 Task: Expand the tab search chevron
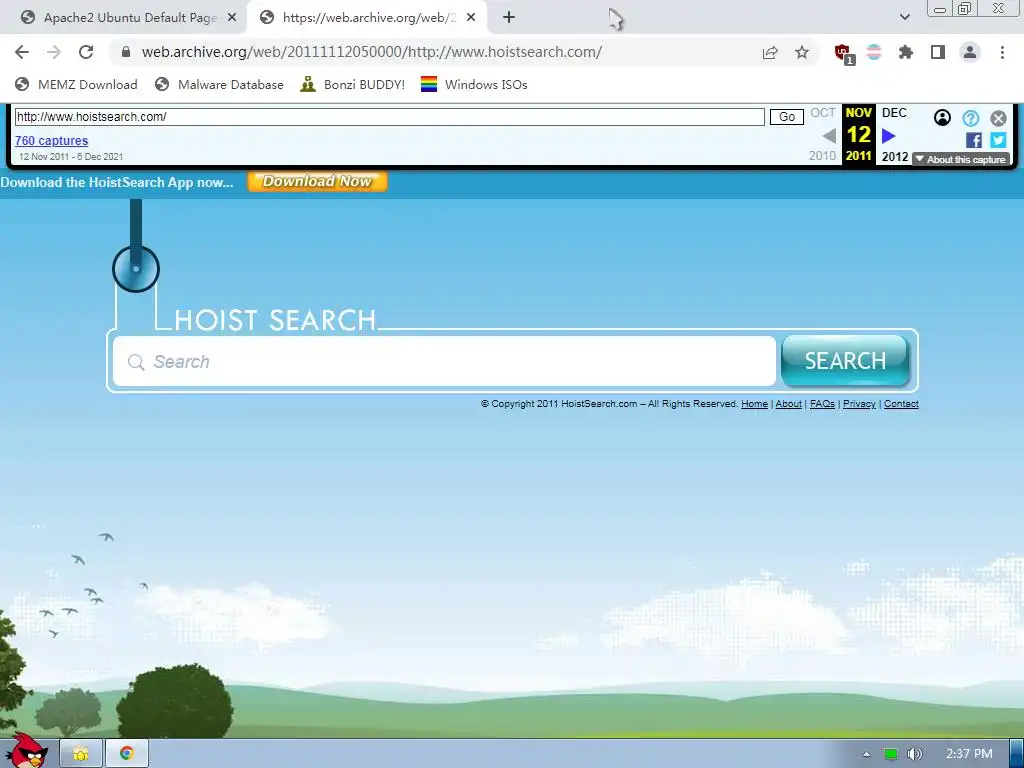point(904,18)
